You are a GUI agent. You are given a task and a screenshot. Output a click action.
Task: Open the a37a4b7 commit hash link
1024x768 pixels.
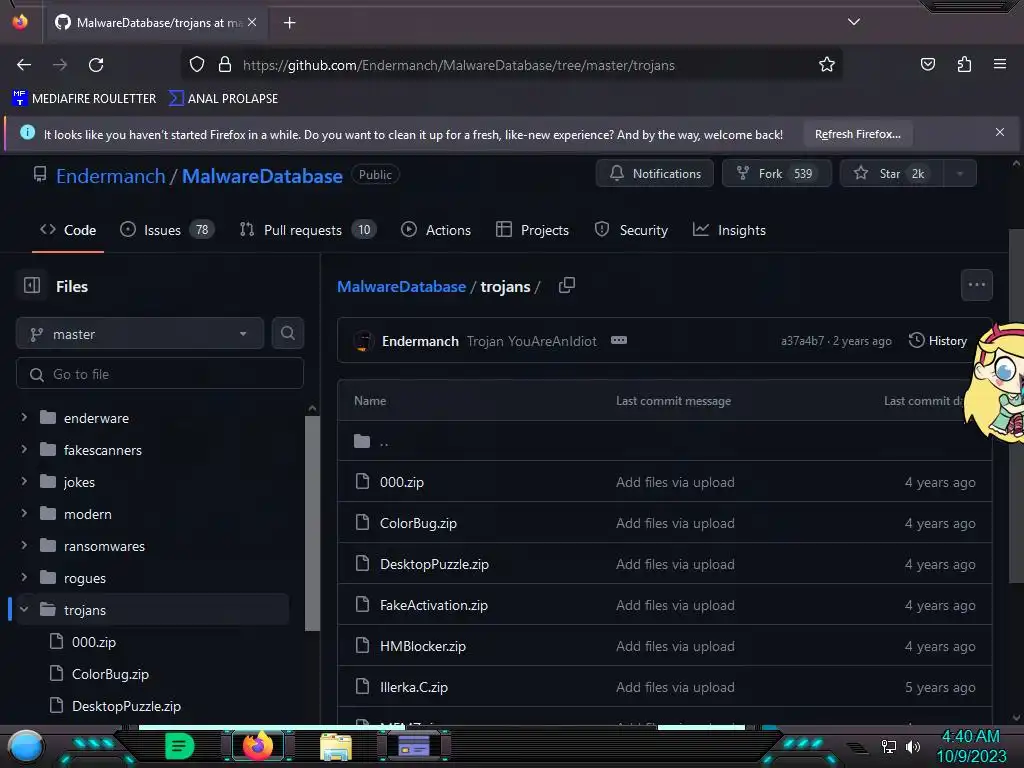803,341
